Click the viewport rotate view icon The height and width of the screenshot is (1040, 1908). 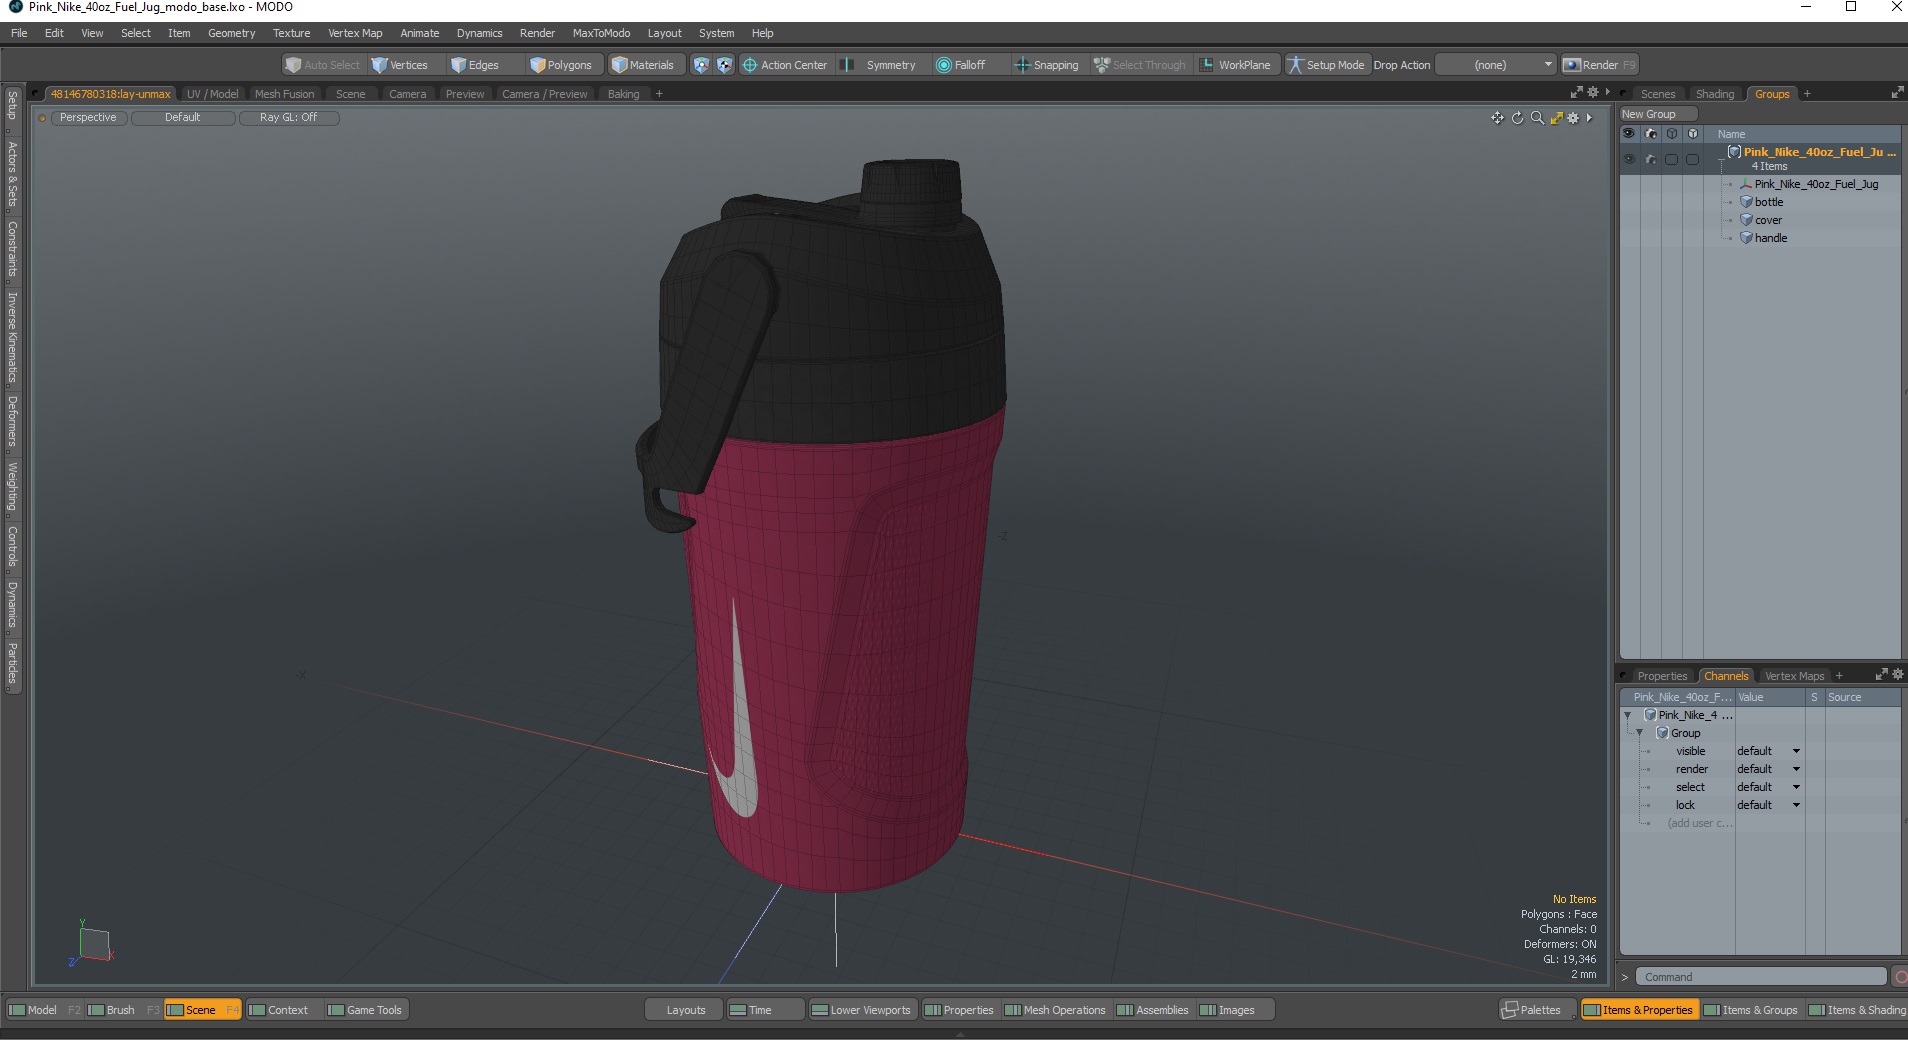point(1517,118)
